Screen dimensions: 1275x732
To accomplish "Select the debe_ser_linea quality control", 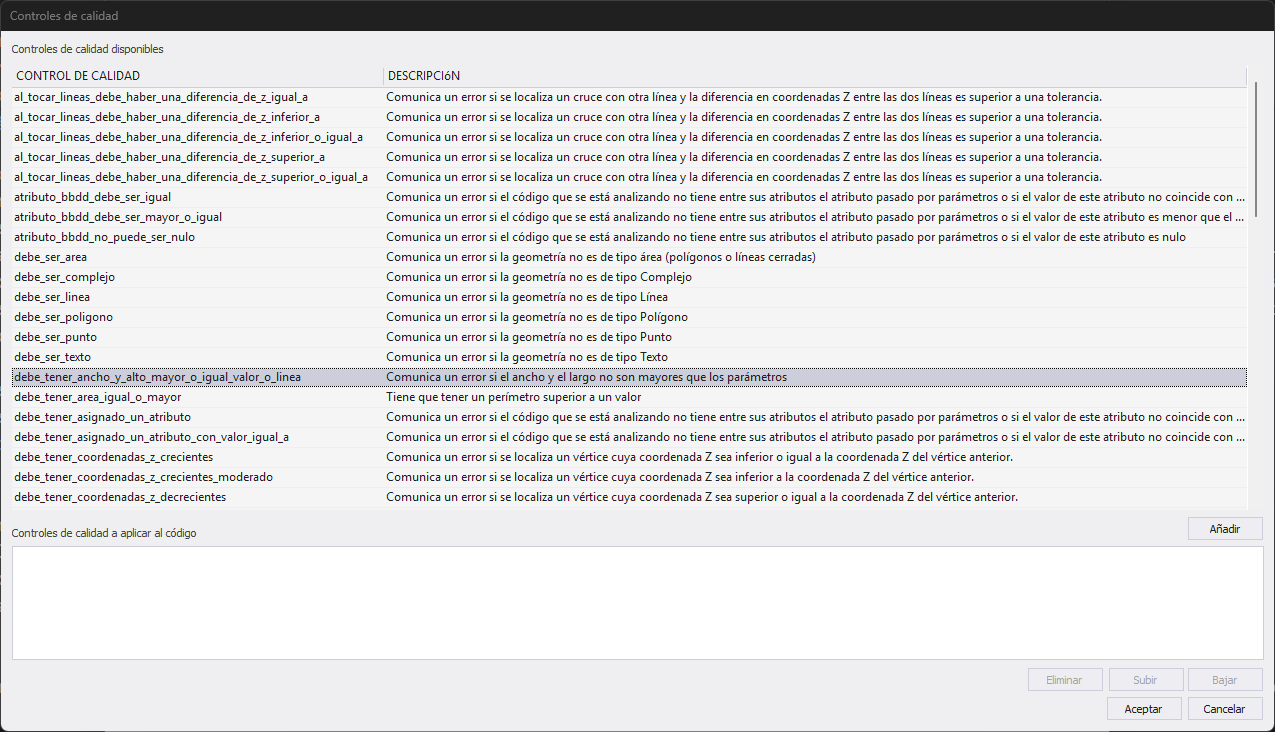I will pyautogui.click(x=629, y=297).
